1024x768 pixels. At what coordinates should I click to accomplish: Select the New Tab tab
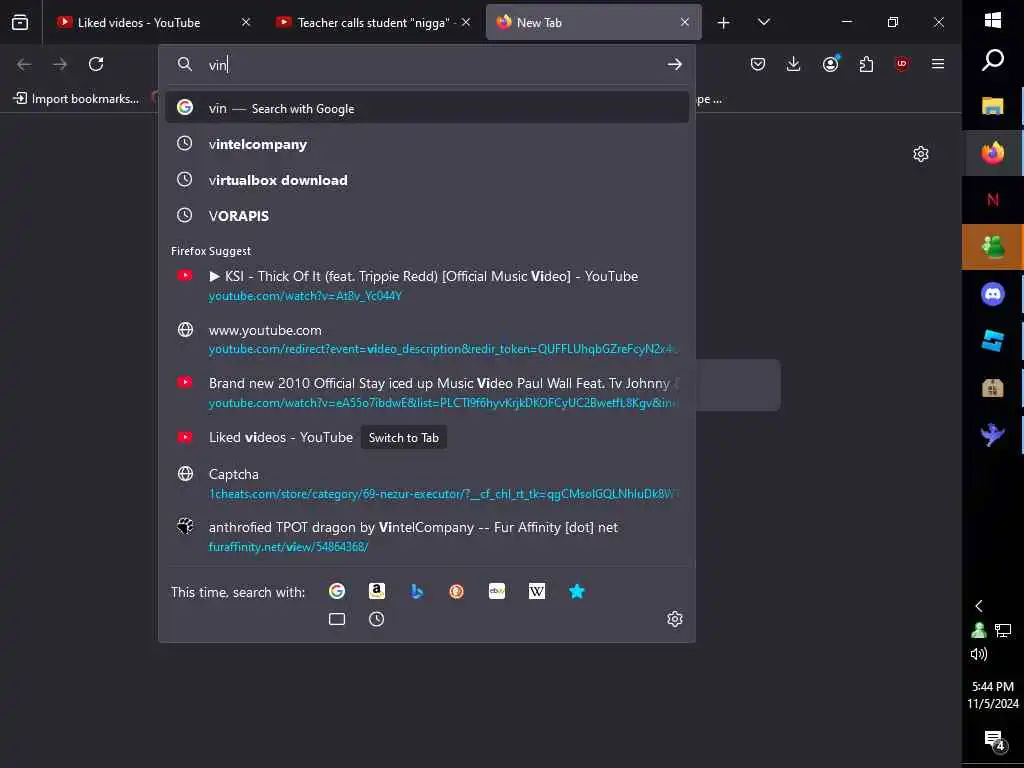pos(594,22)
